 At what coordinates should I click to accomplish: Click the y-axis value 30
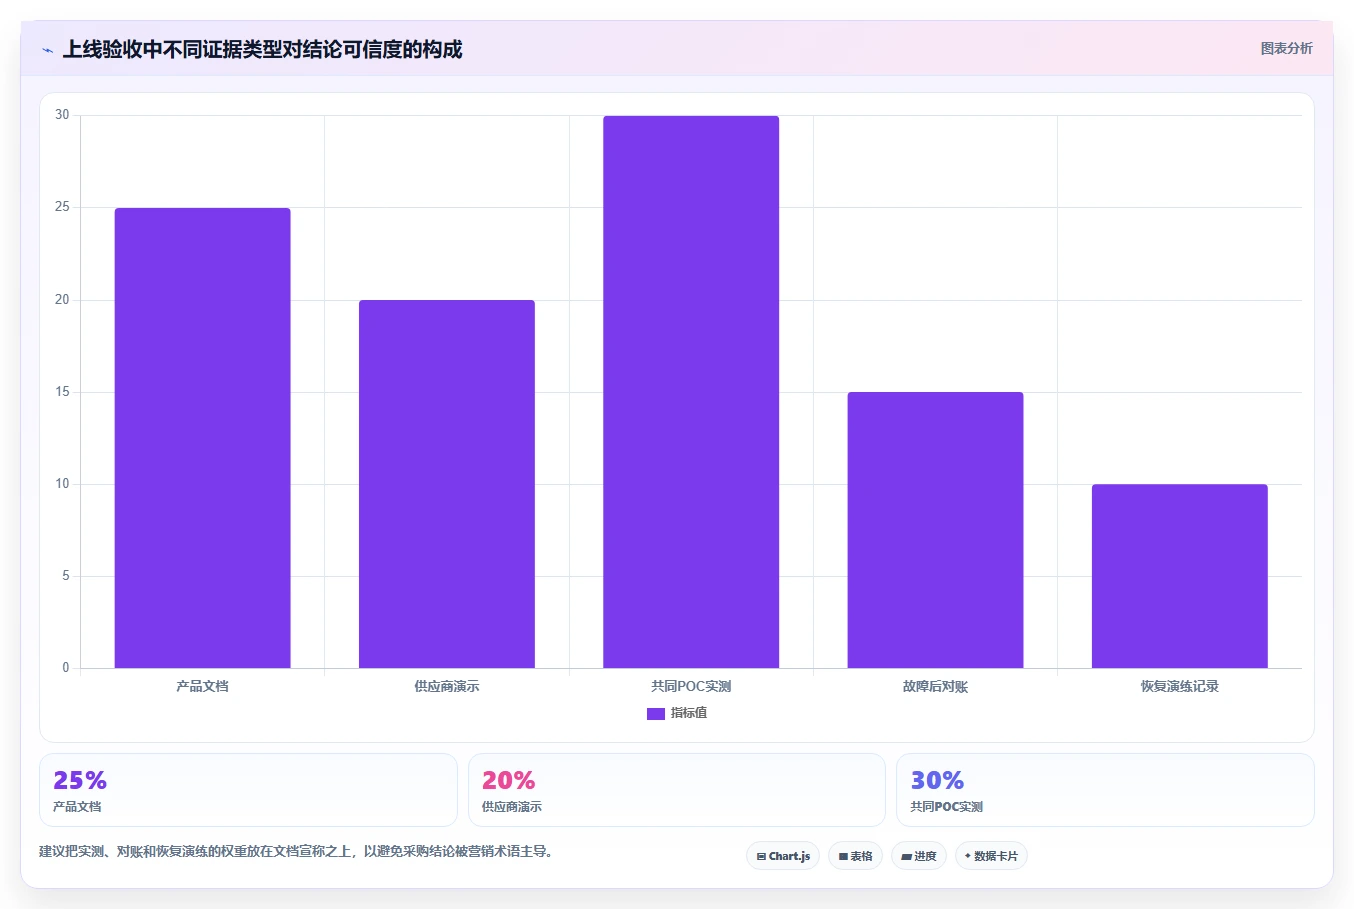62,115
